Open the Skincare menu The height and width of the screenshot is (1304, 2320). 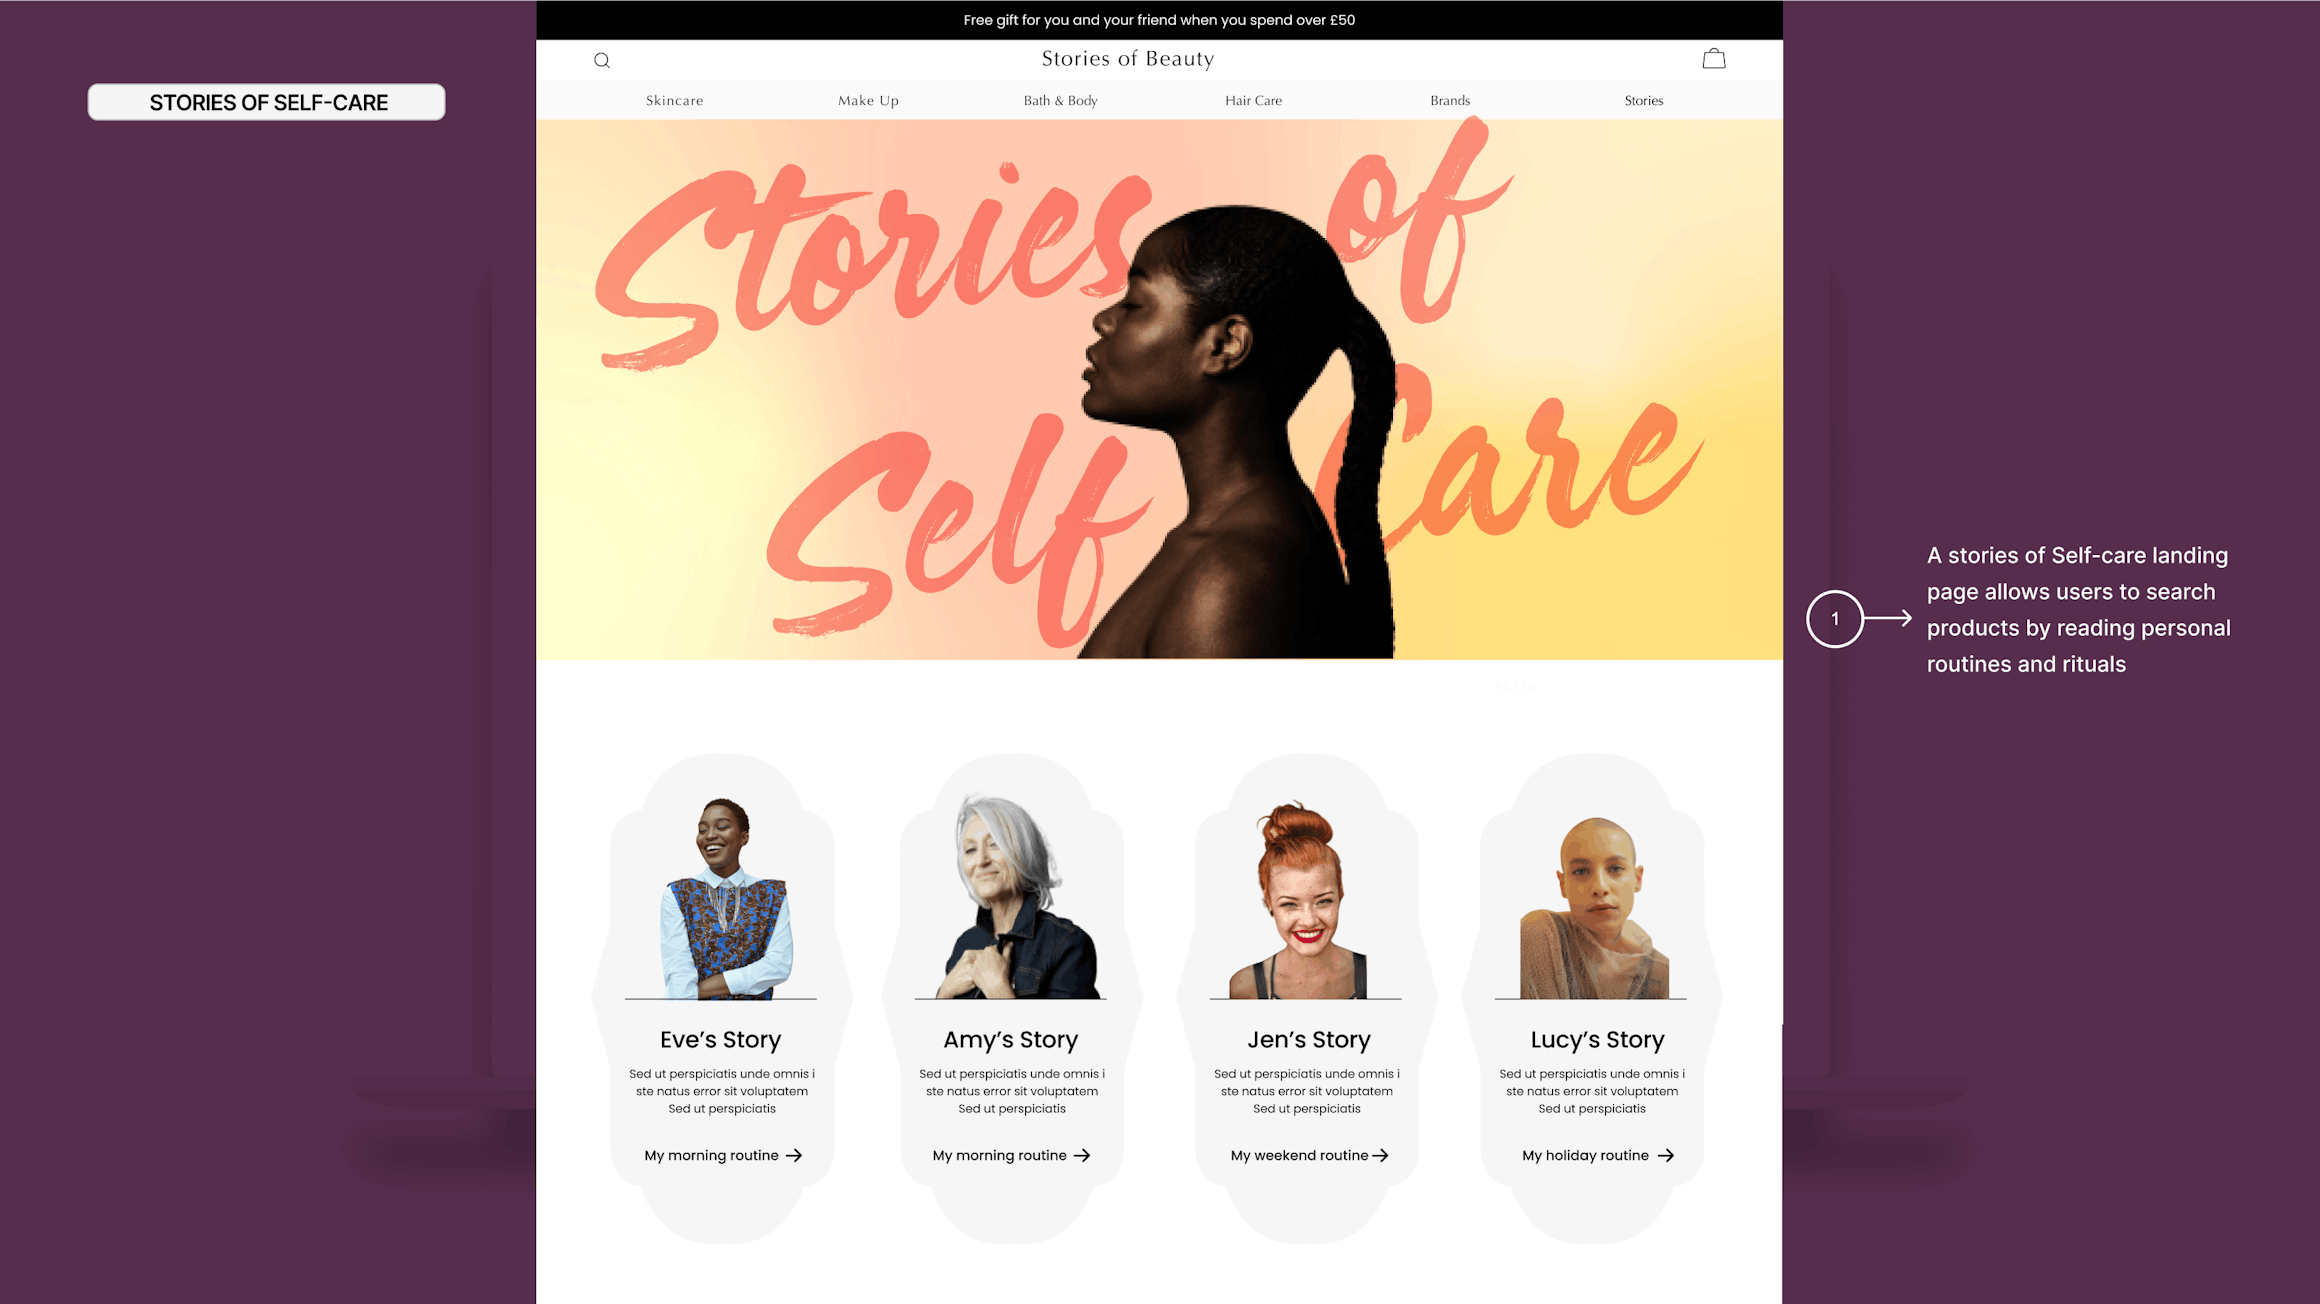click(x=675, y=100)
